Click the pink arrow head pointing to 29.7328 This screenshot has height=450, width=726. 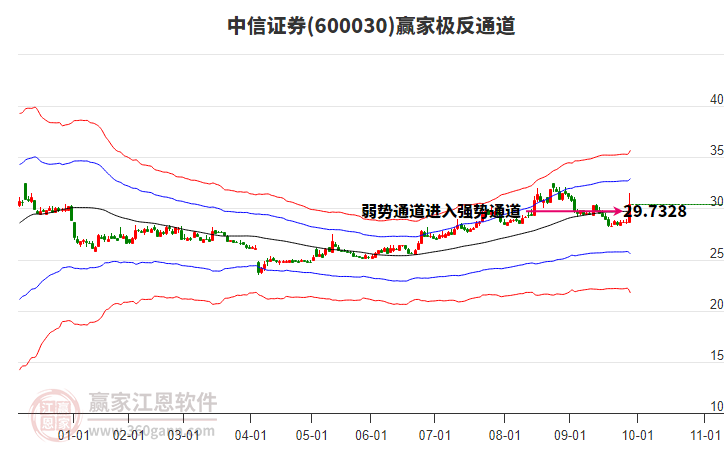coord(617,212)
